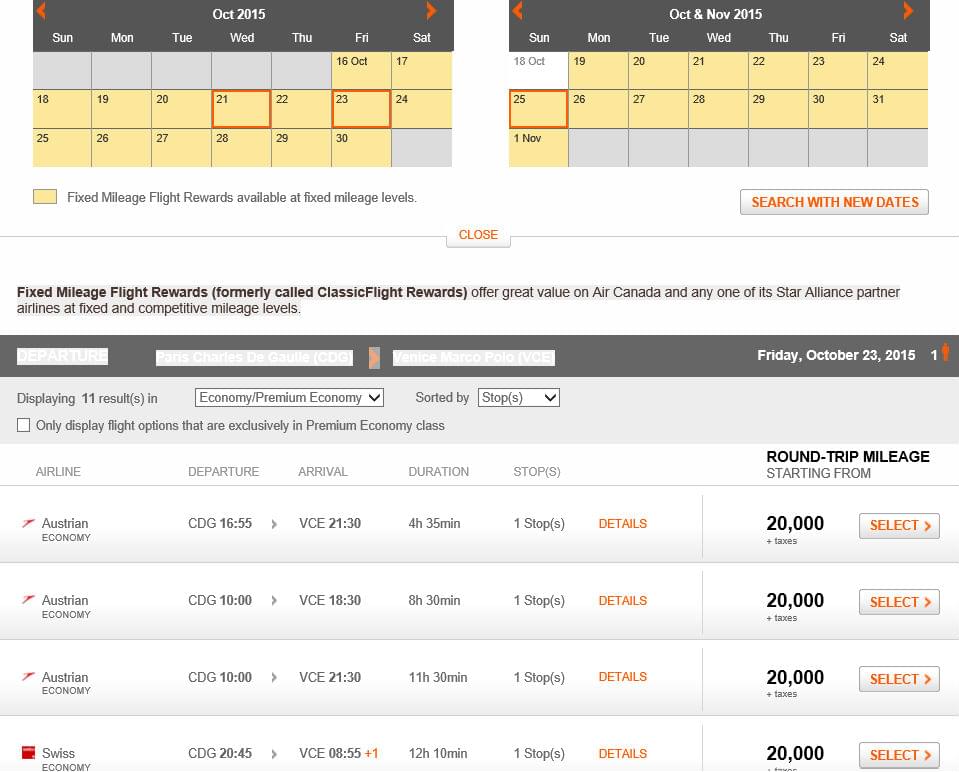This screenshot has height=772, width=959.
Task: Pick October 25 in the return calendar
Action: point(538,109)
